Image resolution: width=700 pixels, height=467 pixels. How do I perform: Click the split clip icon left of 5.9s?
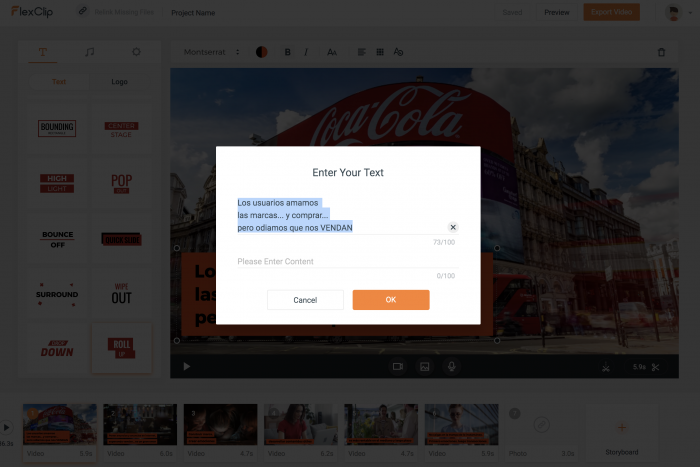coord(606,367)
